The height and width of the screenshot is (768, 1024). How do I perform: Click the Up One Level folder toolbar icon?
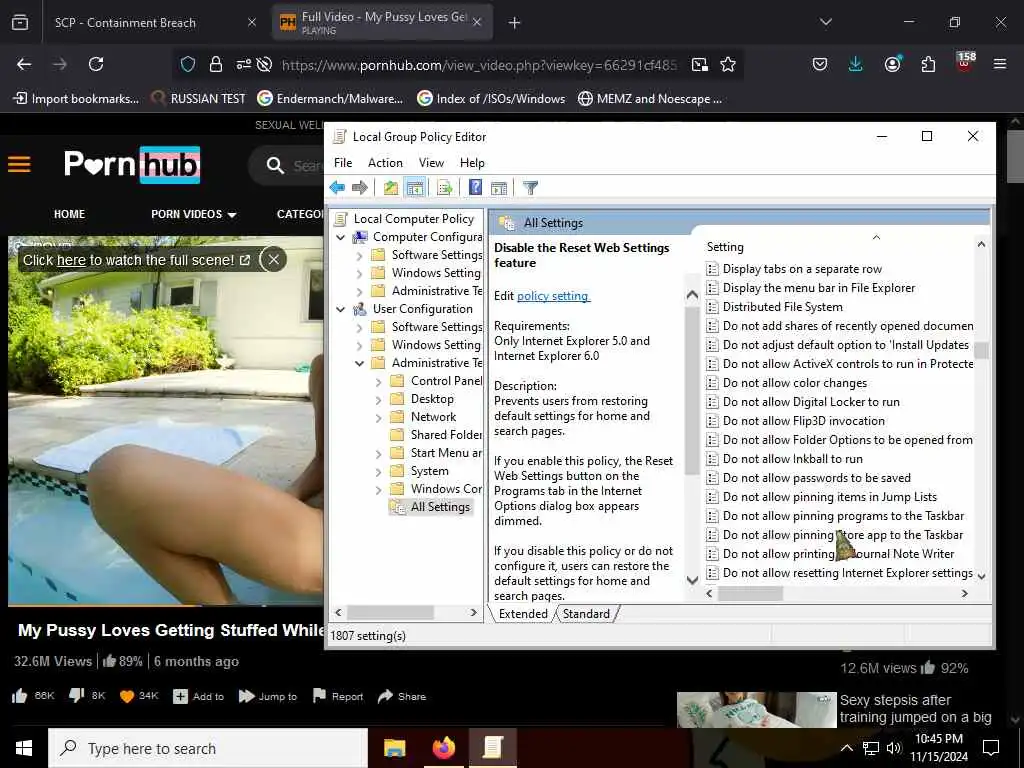[x=391, y=188]
